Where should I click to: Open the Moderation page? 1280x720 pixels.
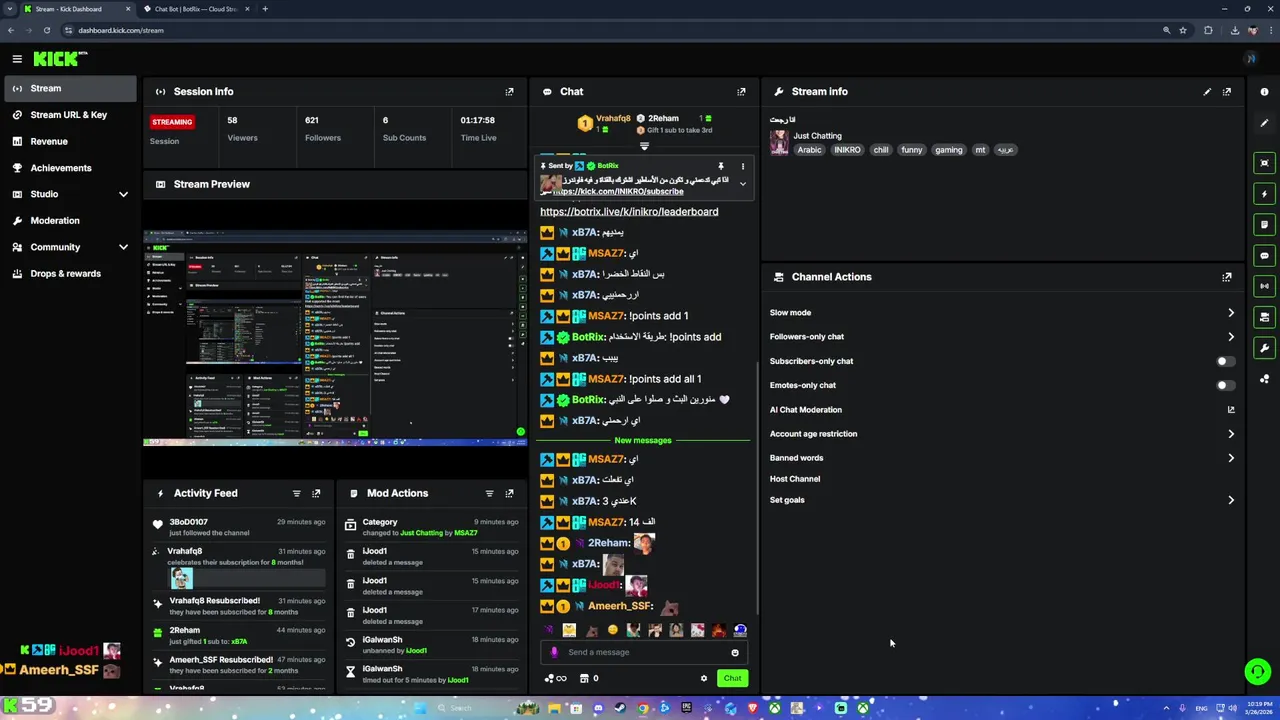70,220
